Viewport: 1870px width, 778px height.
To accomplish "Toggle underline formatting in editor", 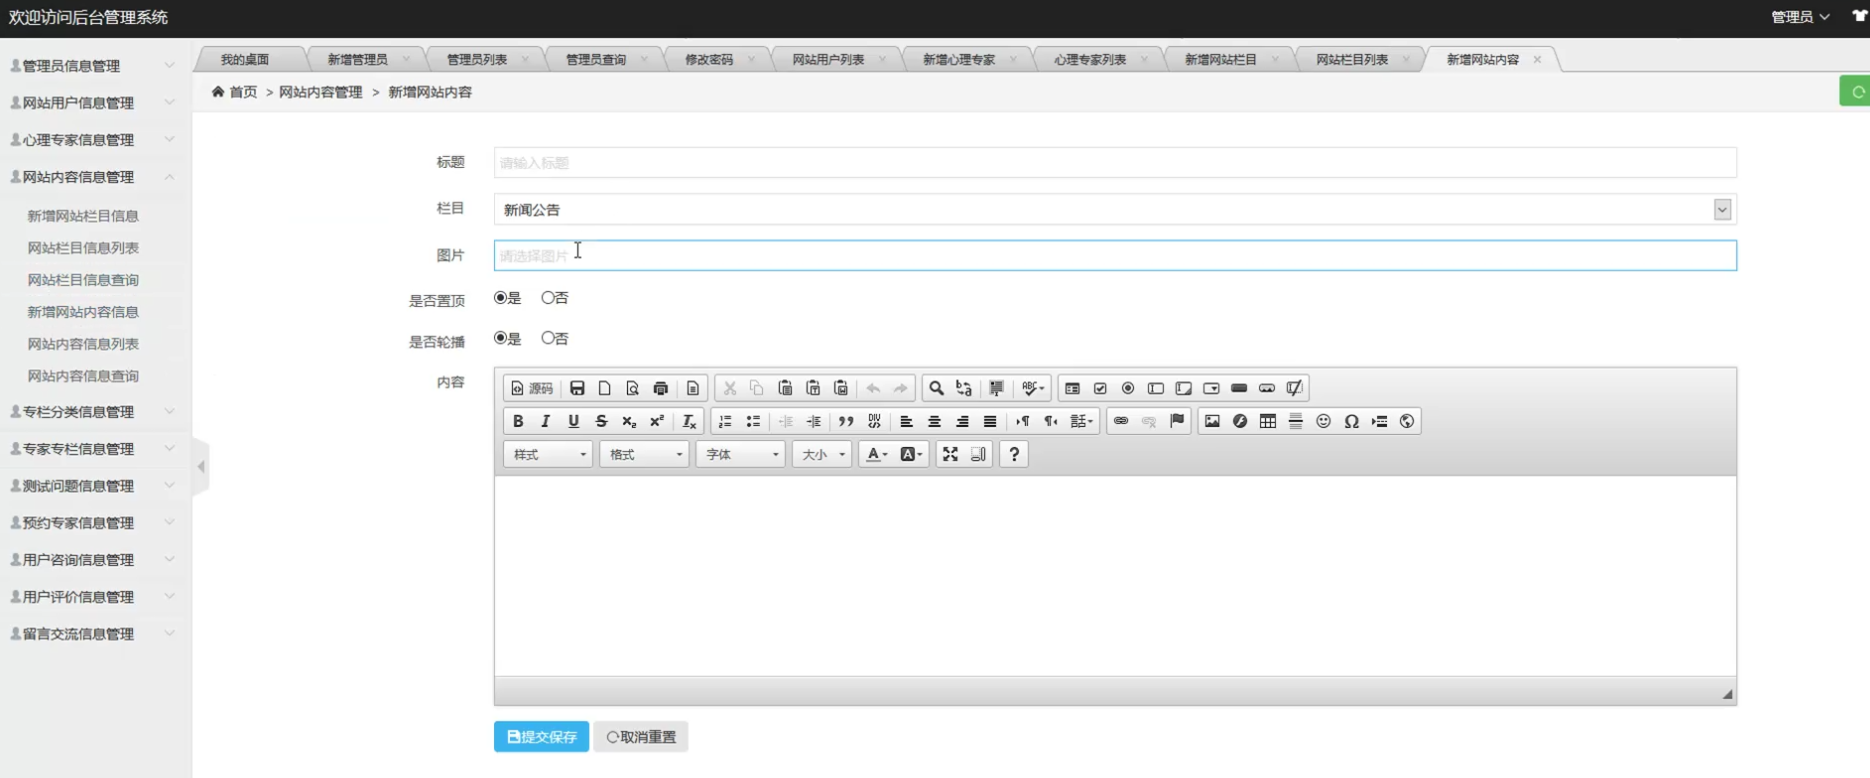I will tap(574, 421).
